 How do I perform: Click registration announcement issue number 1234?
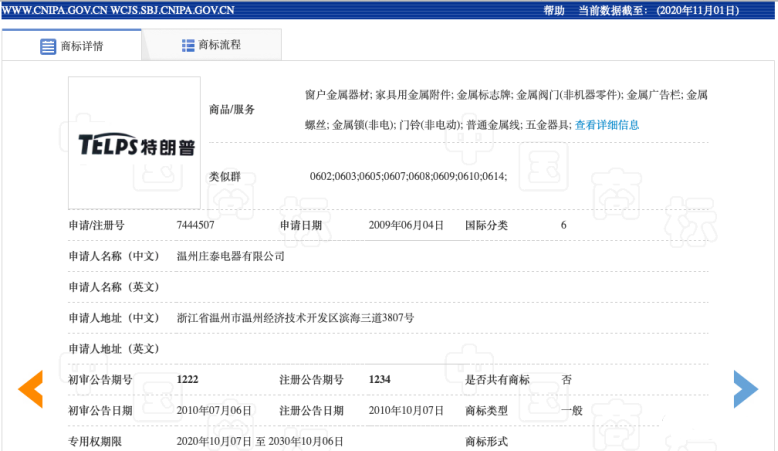click(x=380, y=380)
